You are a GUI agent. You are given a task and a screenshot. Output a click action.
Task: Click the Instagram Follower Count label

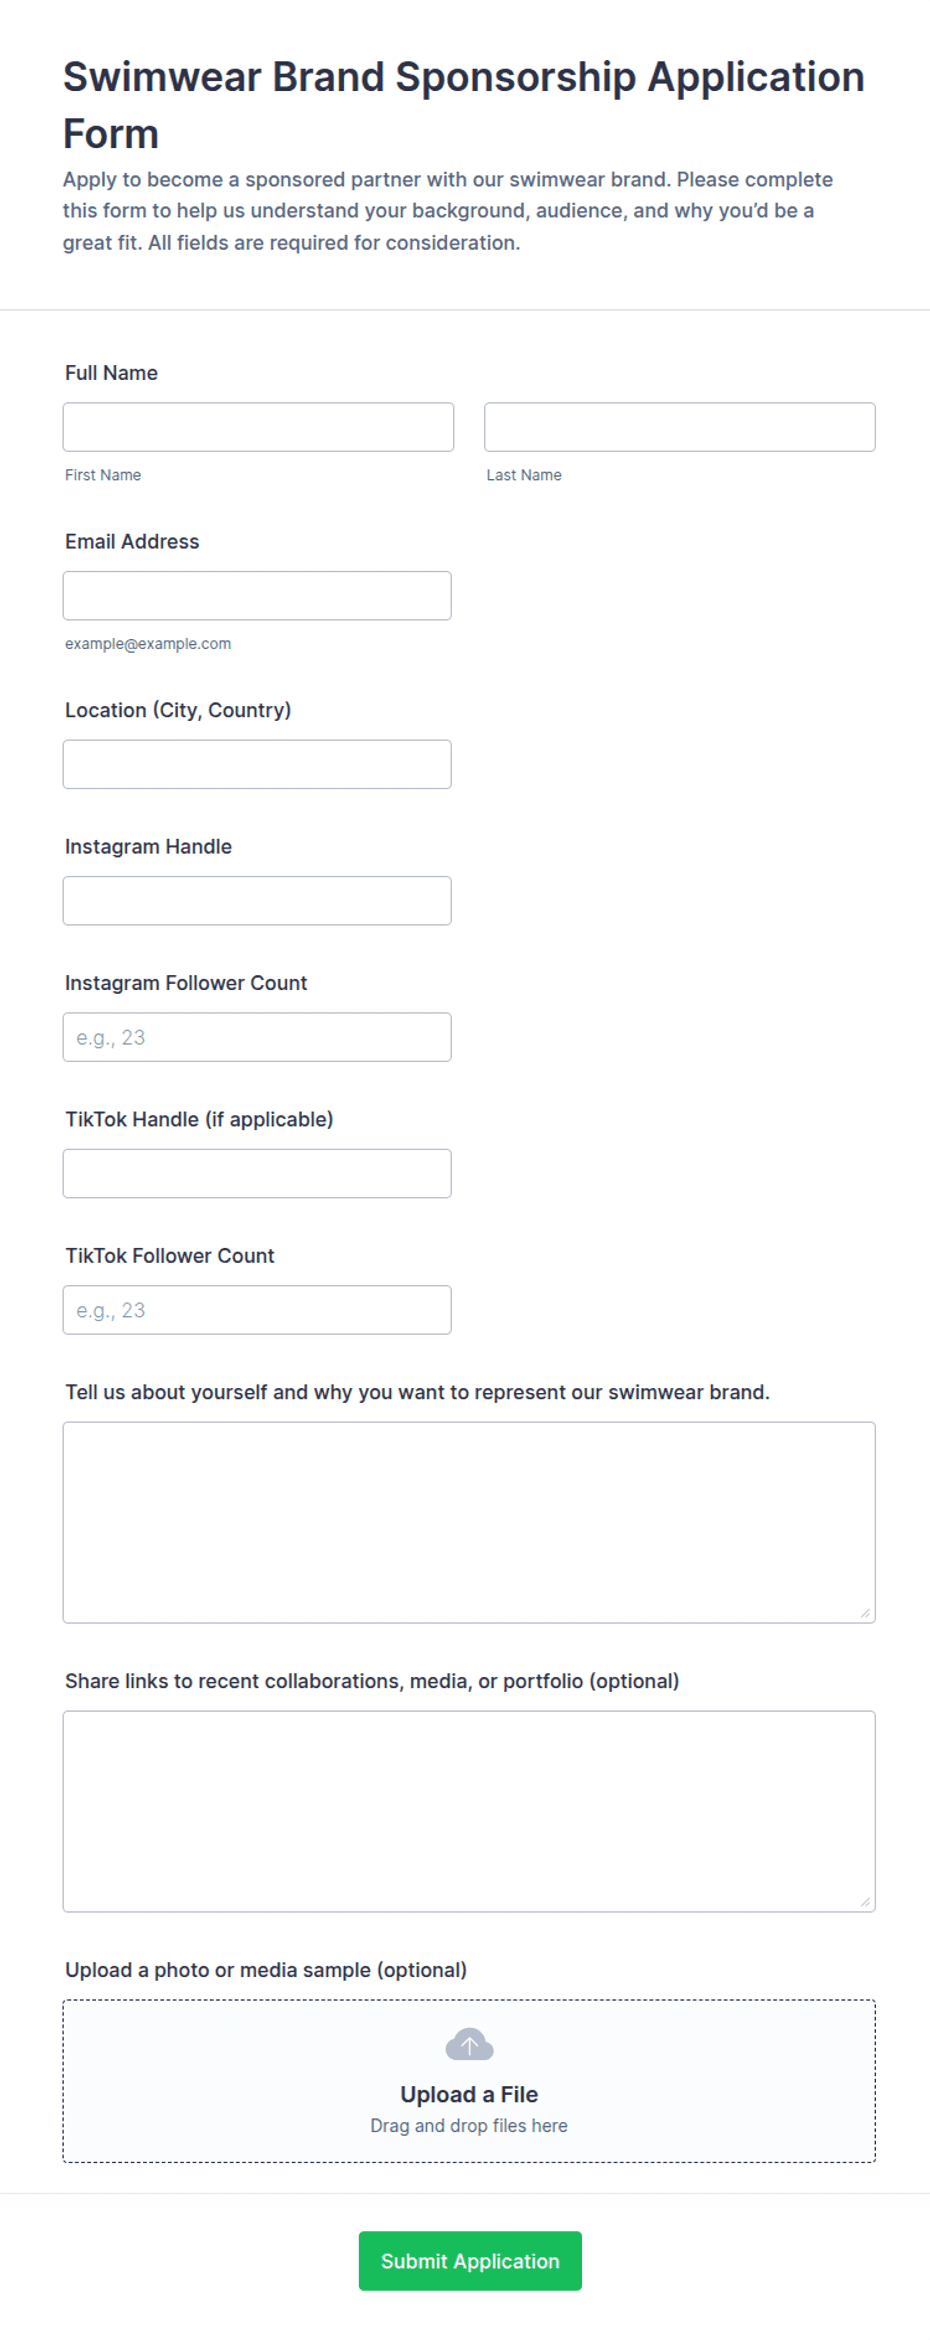coord(186,983)
